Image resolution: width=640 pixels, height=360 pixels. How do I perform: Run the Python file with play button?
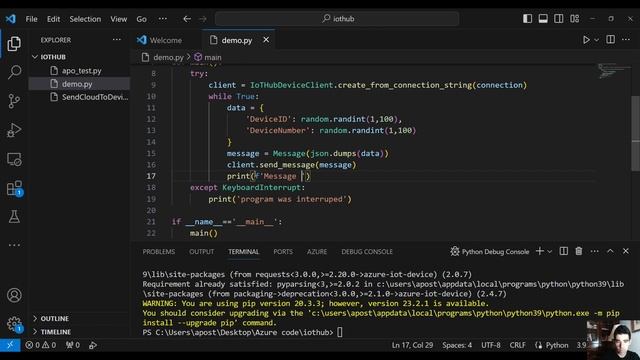(x=586, y=40)
